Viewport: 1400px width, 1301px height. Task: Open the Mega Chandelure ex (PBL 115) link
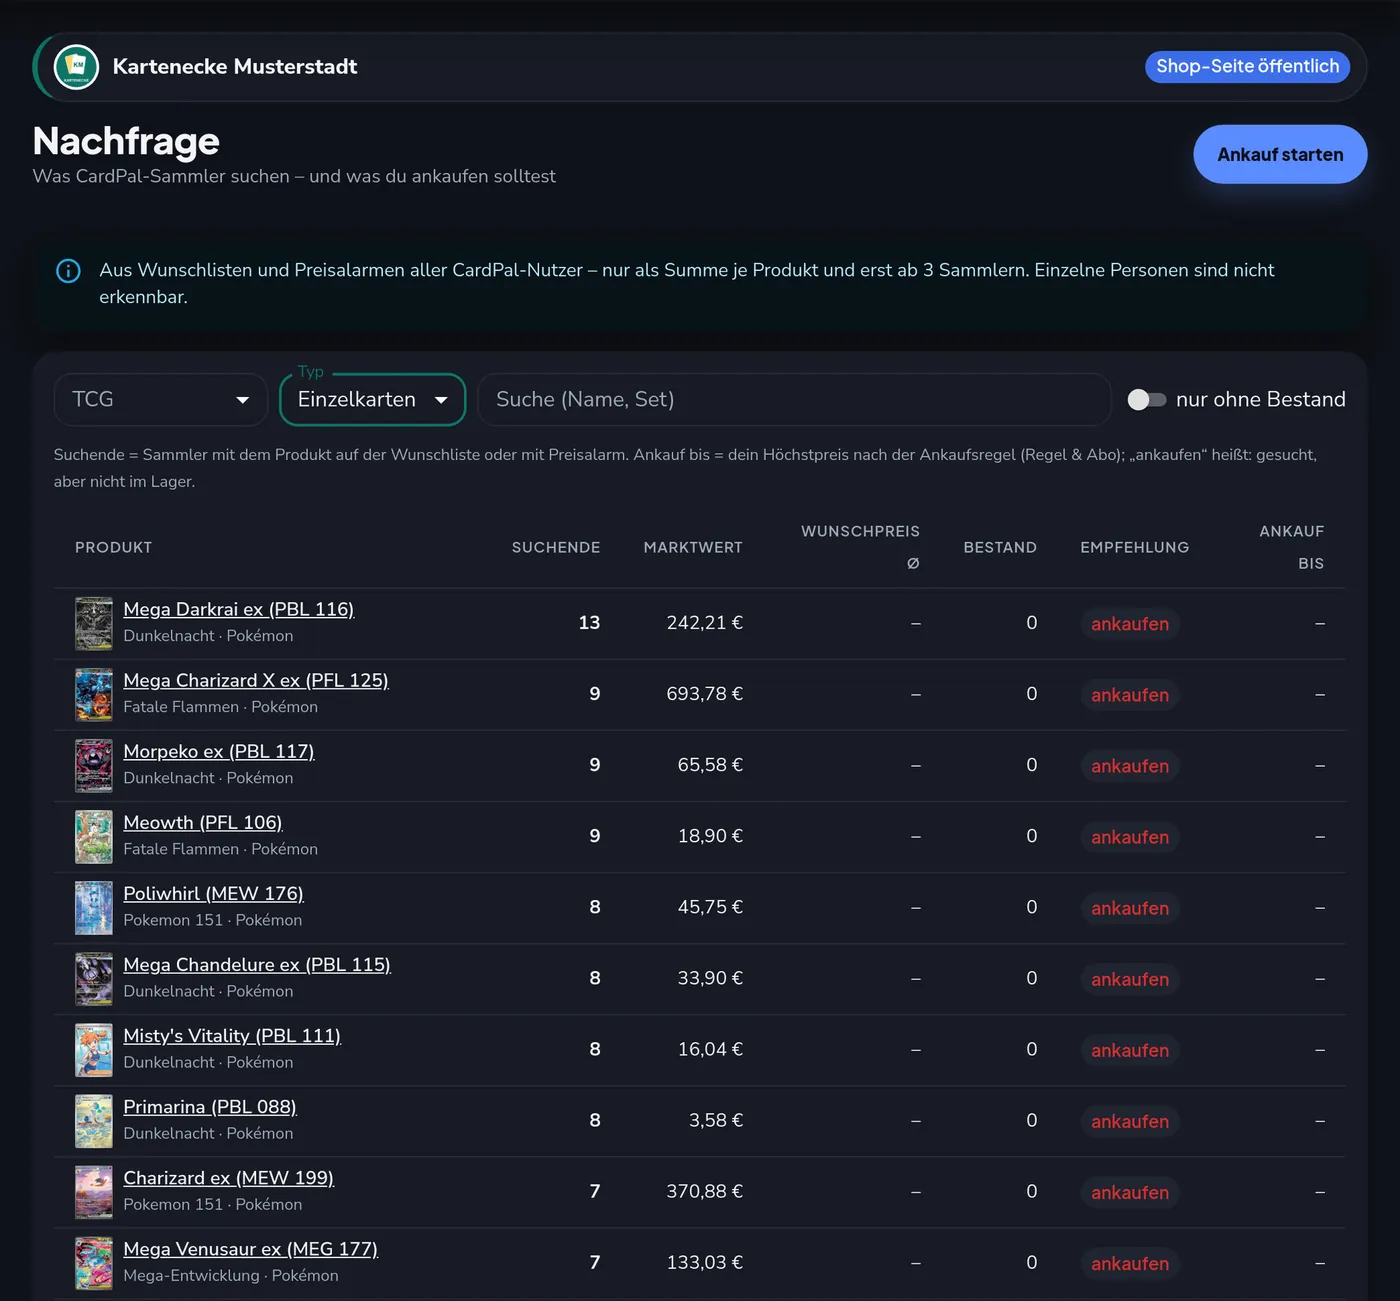(x=257, y=964)
